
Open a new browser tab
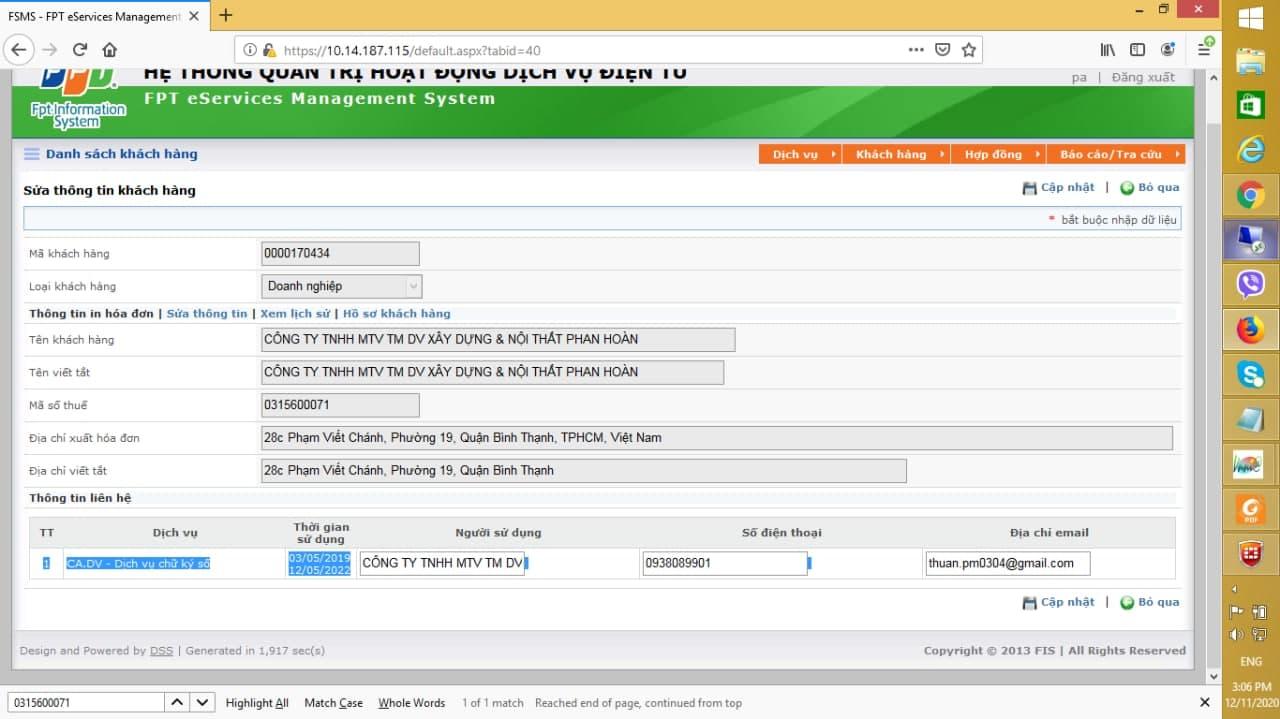pyautogui.click(x=225, y=14)
